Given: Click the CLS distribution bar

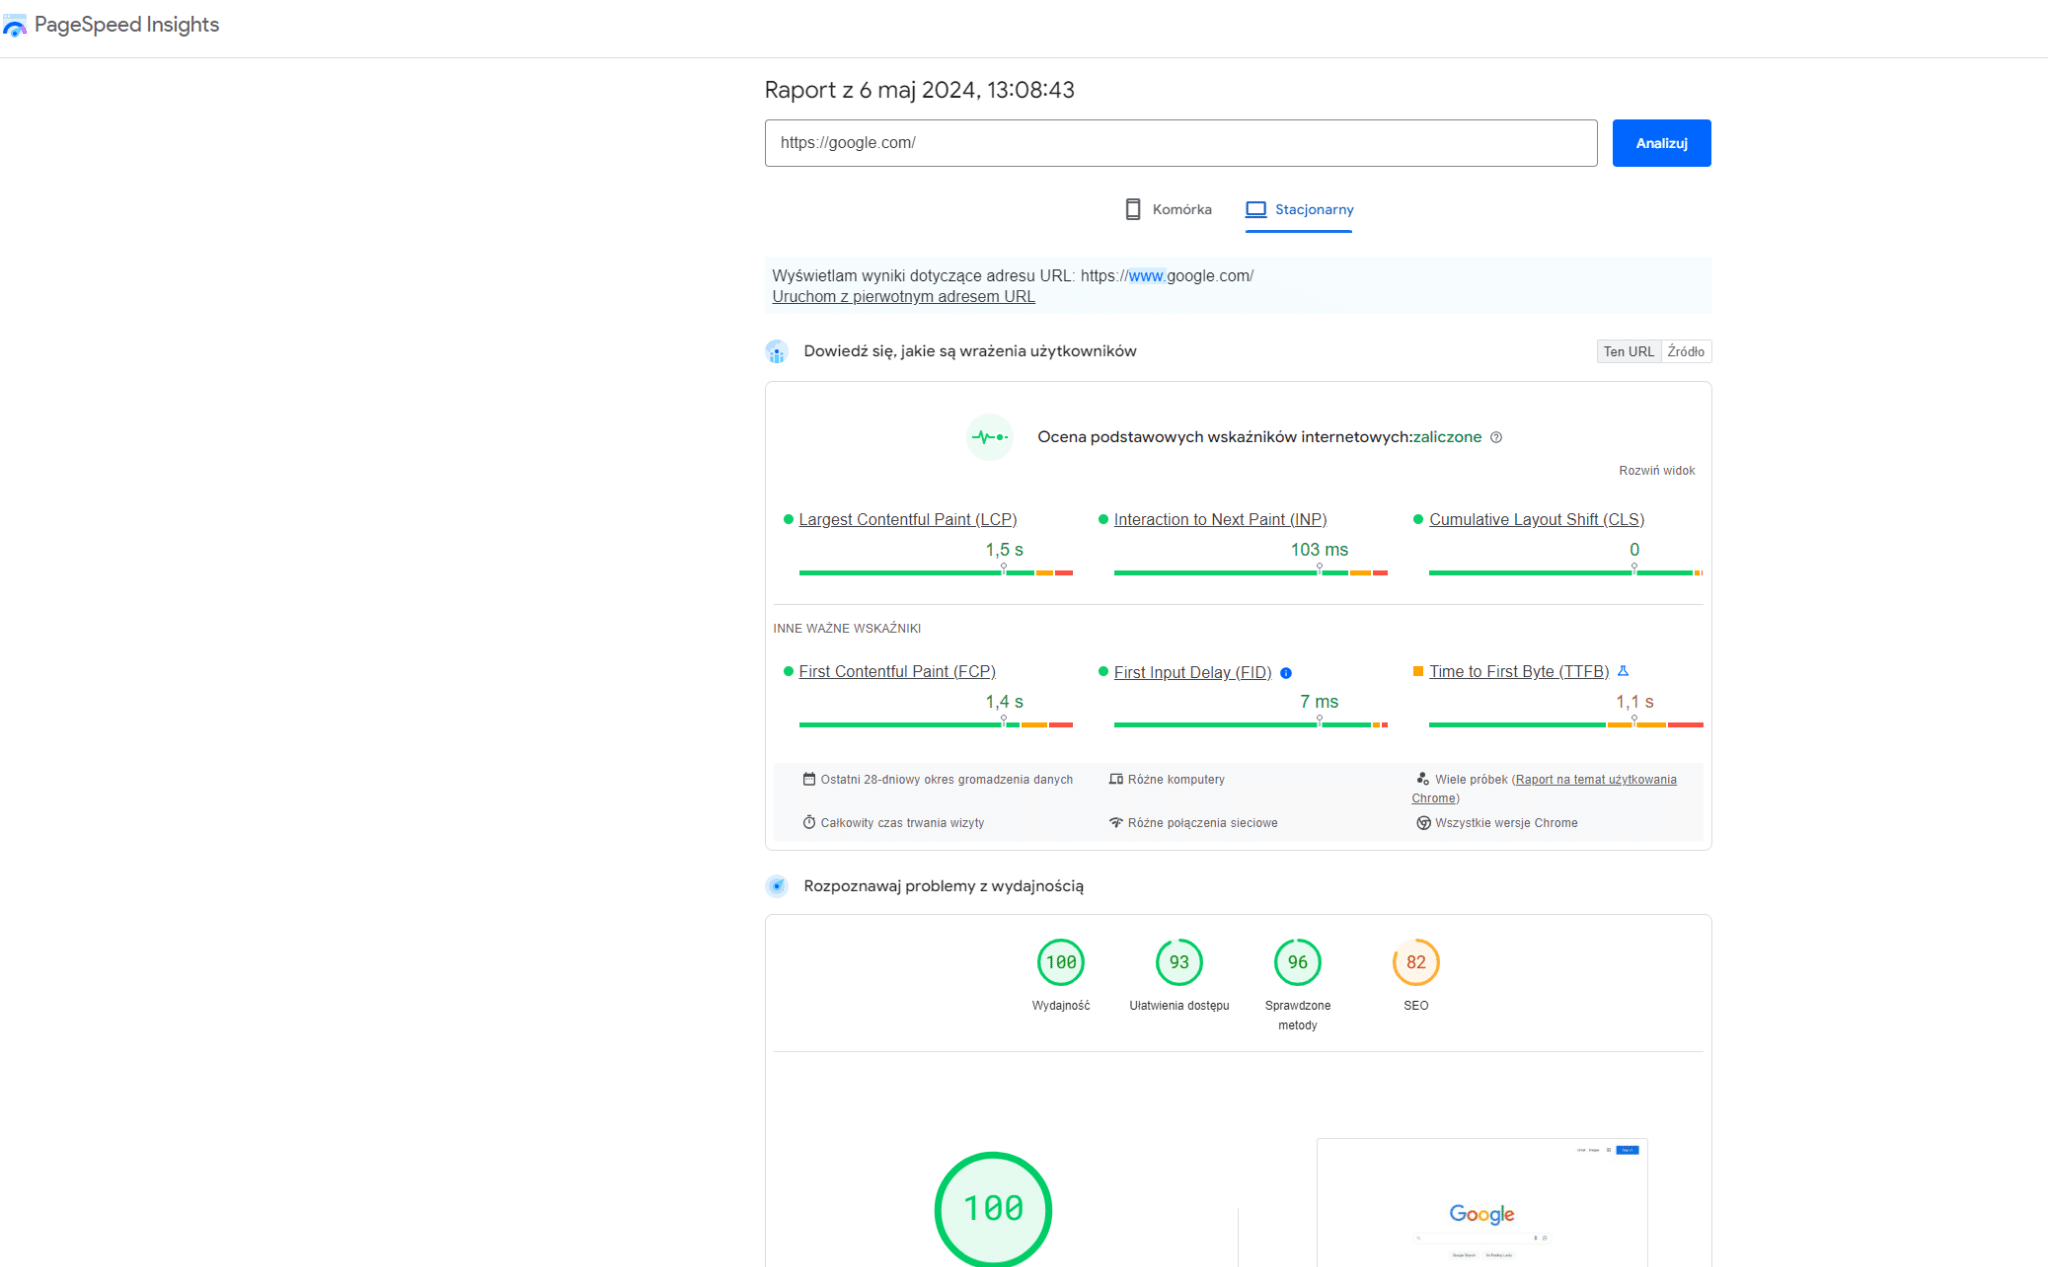Looking at the screenshot, I should [1565, 573].
